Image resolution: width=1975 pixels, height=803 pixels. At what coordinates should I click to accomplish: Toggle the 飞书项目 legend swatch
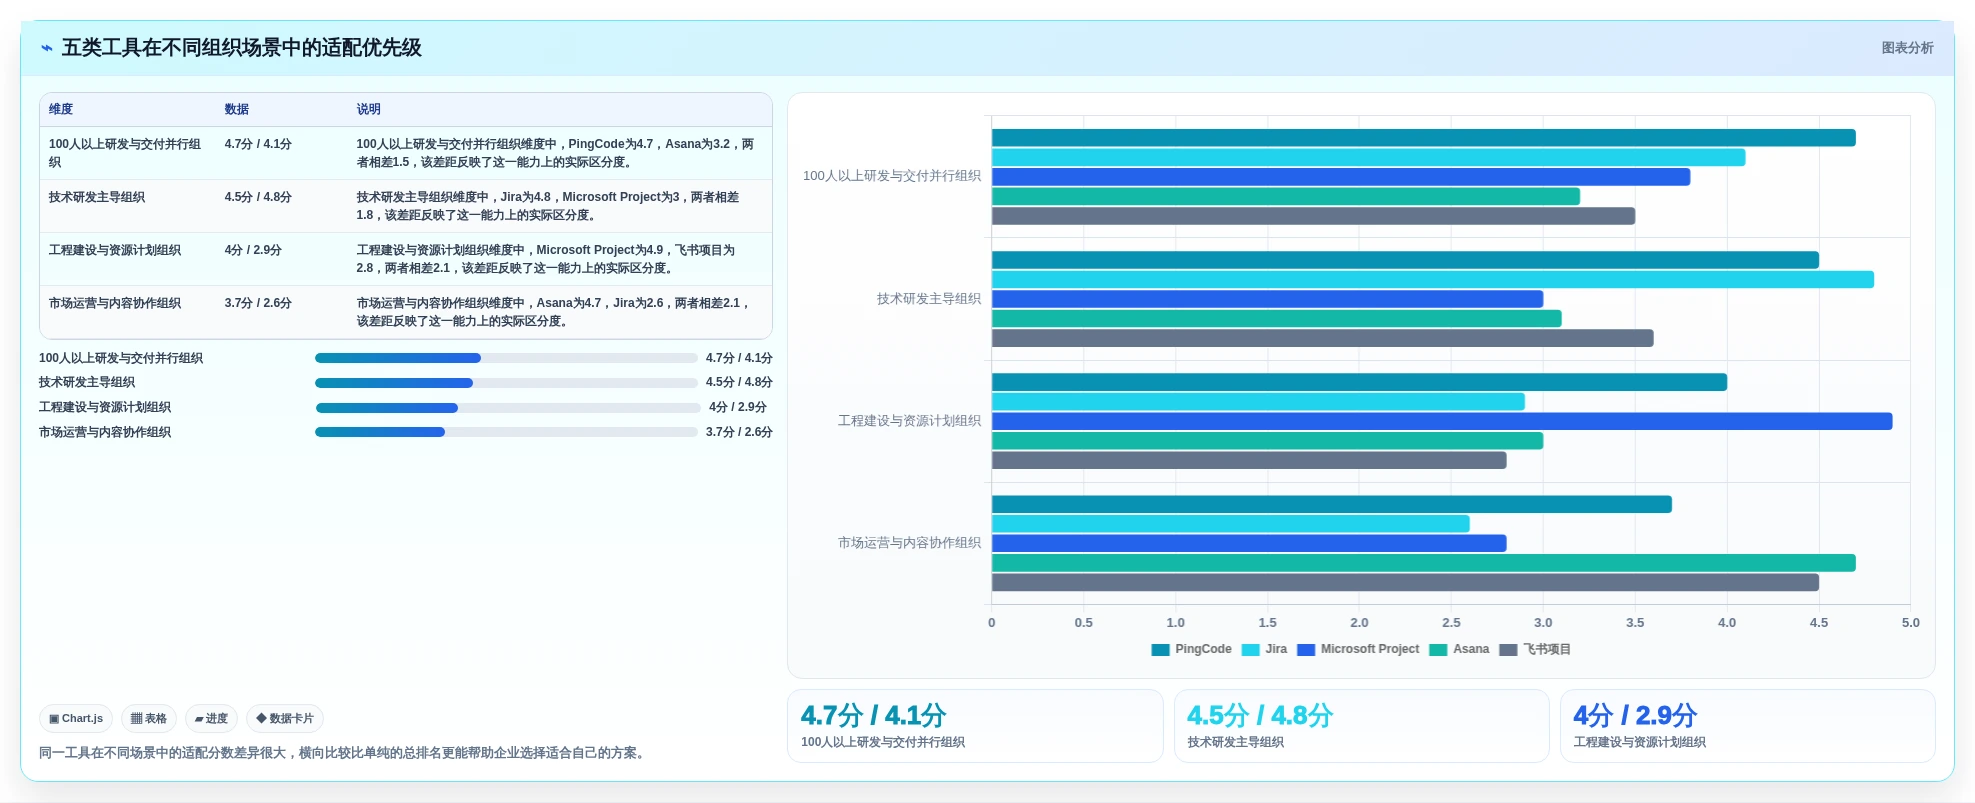(x=1508, y=650)
